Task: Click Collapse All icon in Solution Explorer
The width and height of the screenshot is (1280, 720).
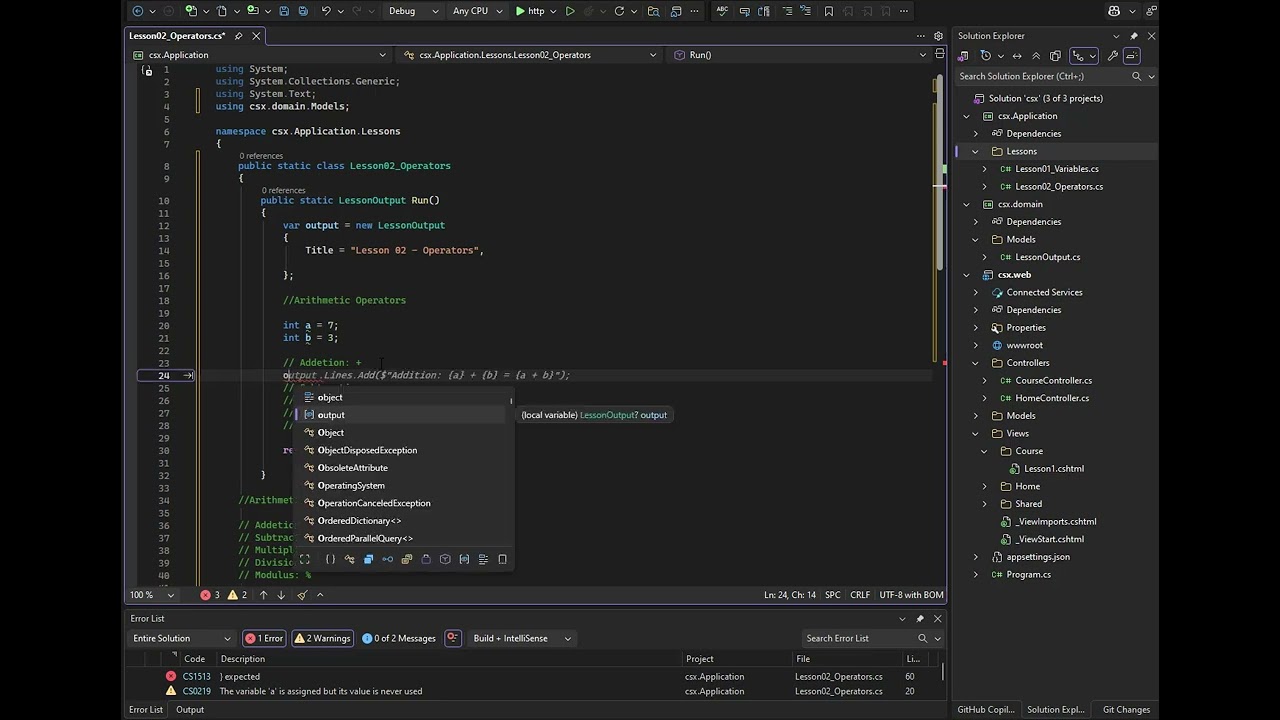Action: click(1036, 56)
